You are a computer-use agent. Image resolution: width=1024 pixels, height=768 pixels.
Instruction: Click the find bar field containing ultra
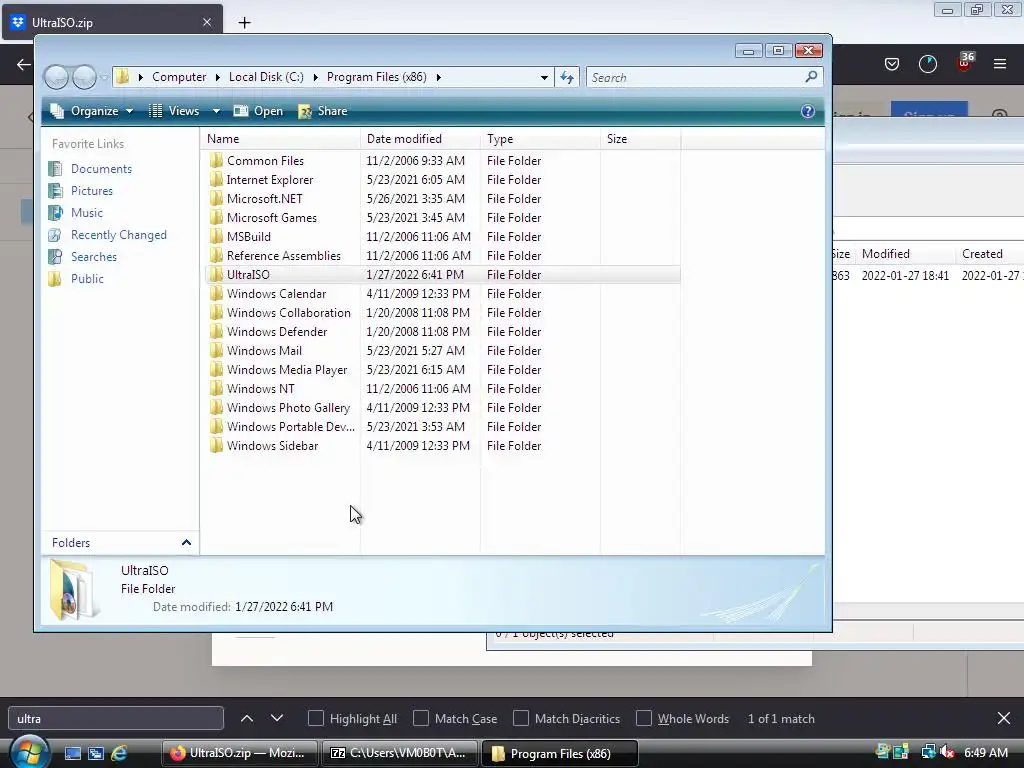click(116, 718)
